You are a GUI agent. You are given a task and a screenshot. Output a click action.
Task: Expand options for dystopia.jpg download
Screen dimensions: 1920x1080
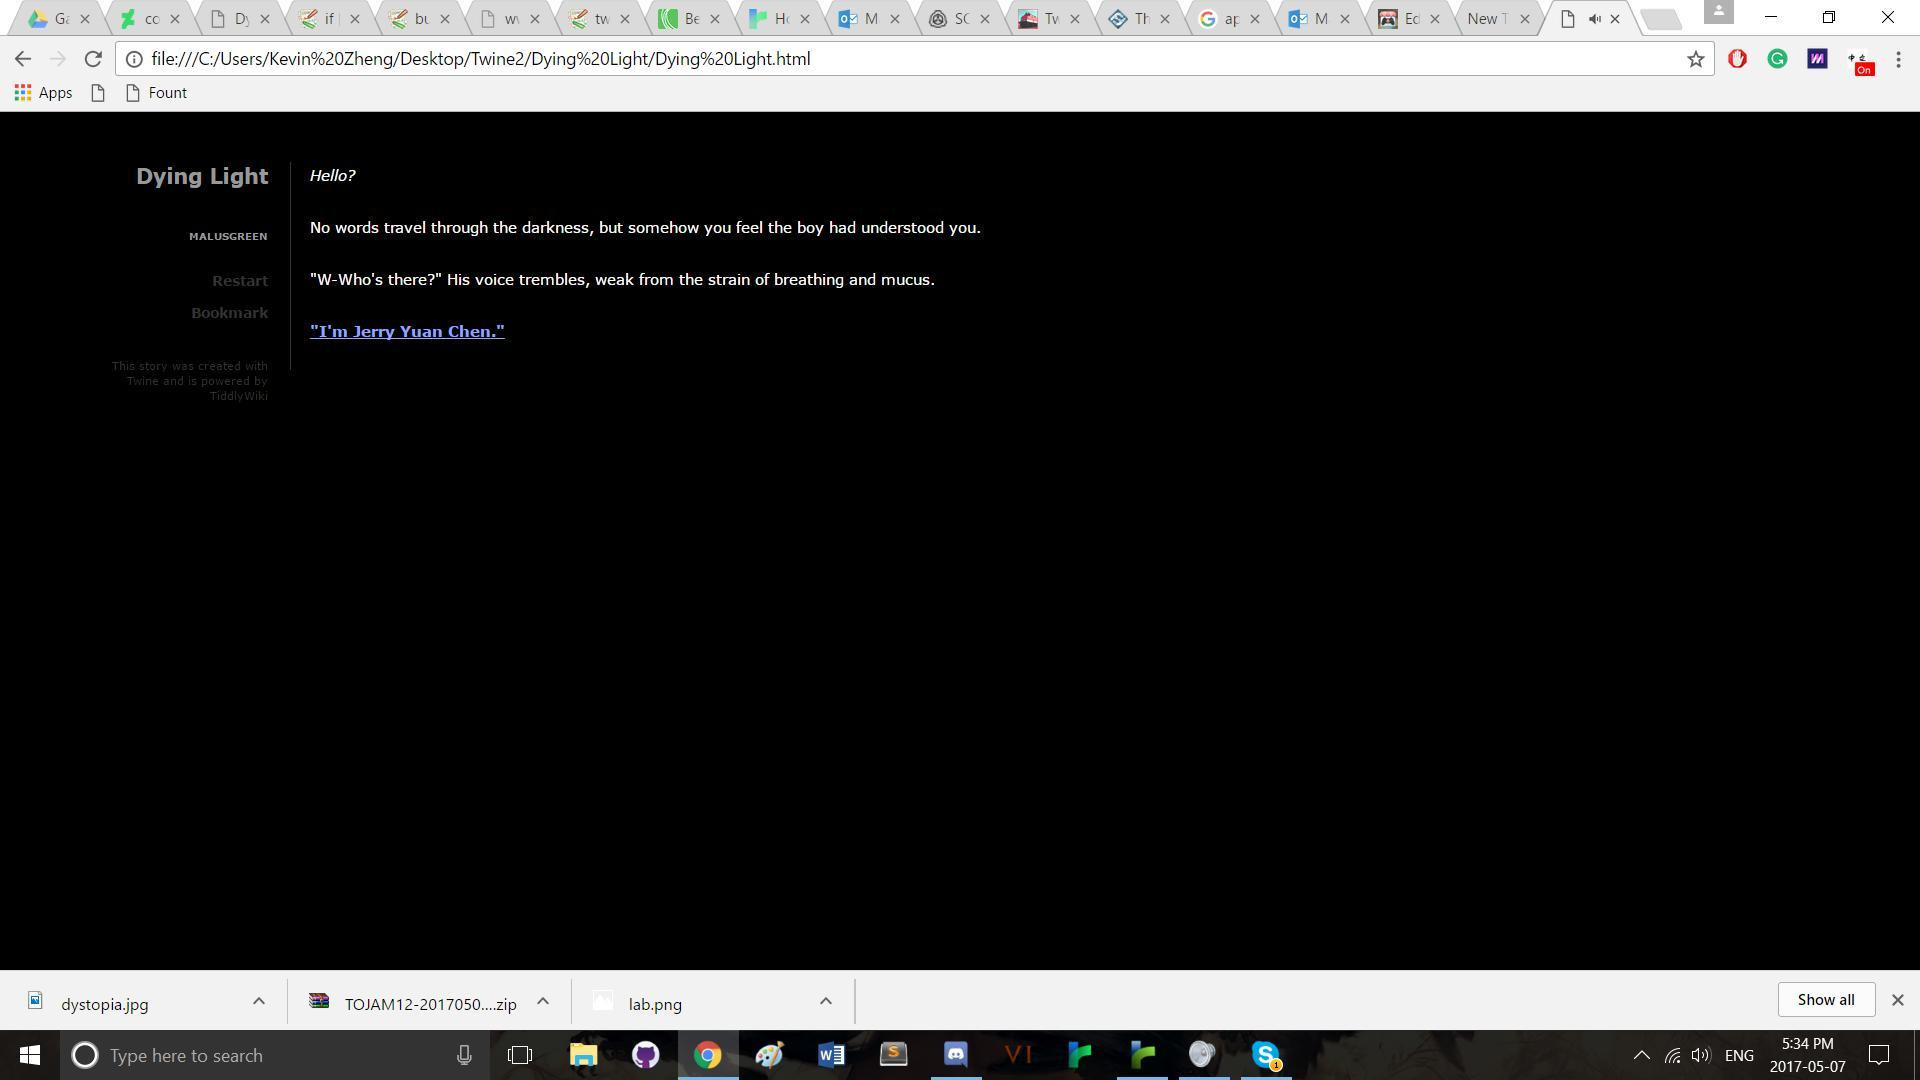tap(259, 1001)
